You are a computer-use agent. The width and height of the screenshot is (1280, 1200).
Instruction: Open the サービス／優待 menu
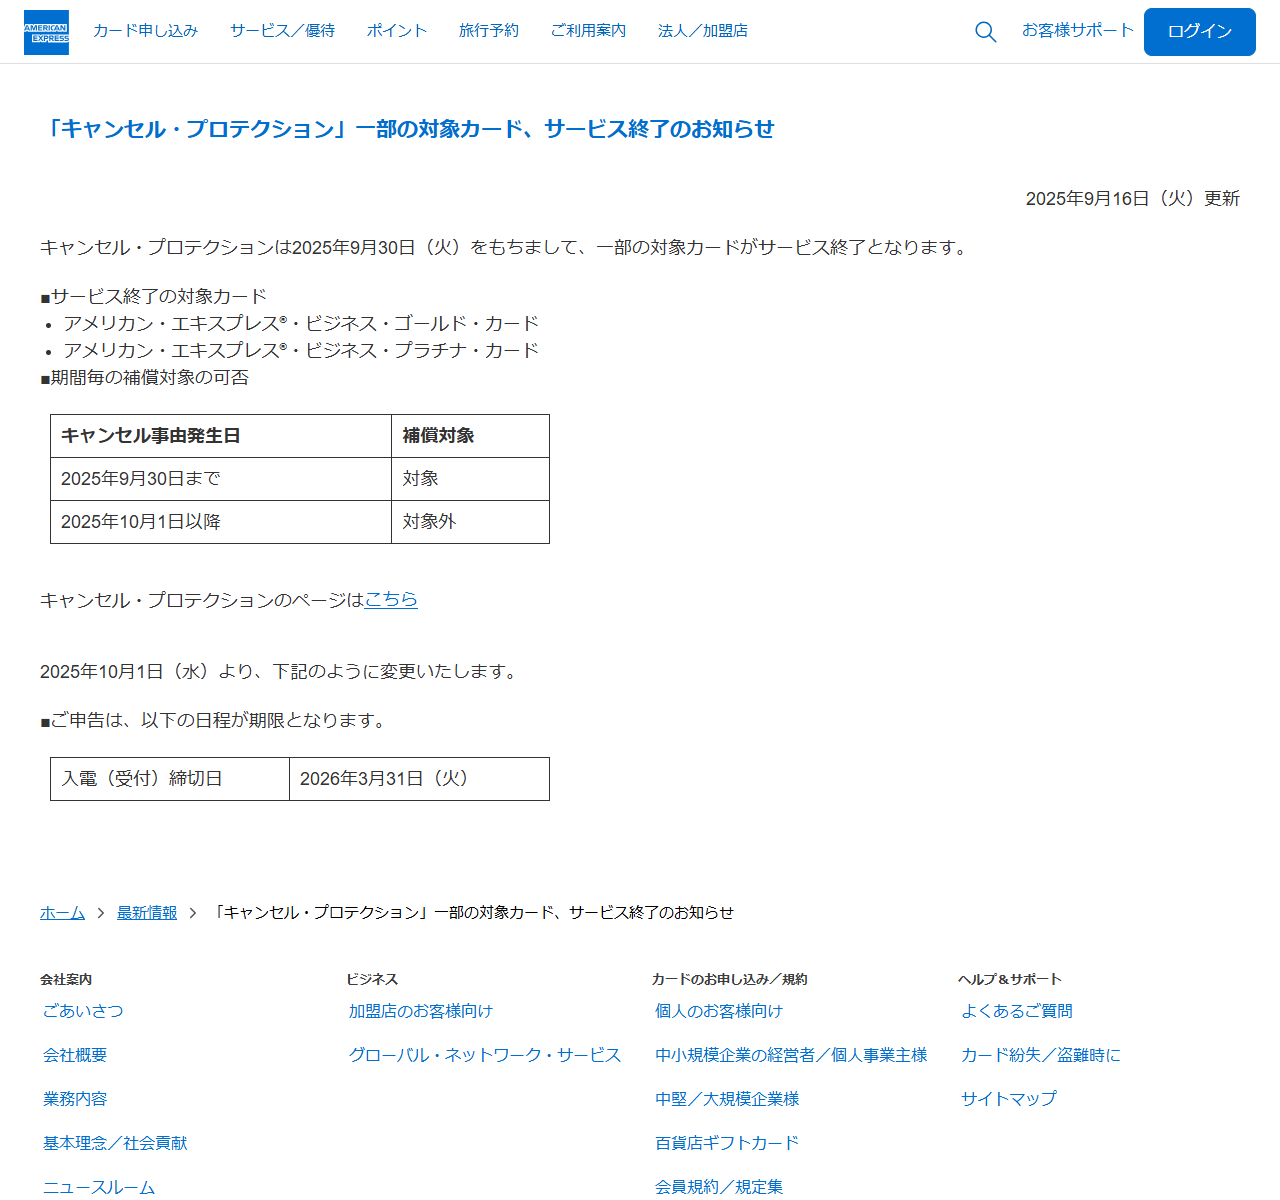(x=282, y=31)
